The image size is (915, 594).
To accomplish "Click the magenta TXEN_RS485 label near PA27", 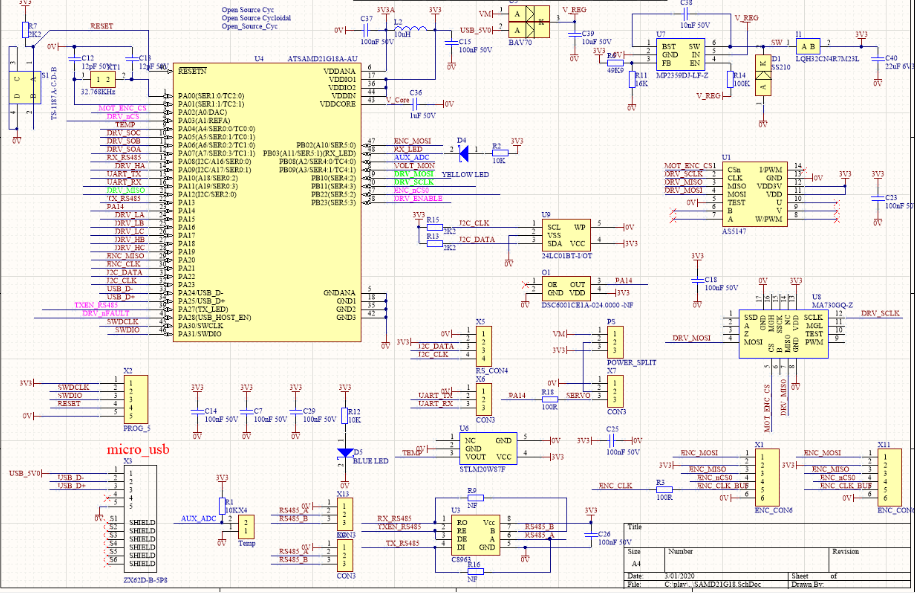I will pos(96,305).
